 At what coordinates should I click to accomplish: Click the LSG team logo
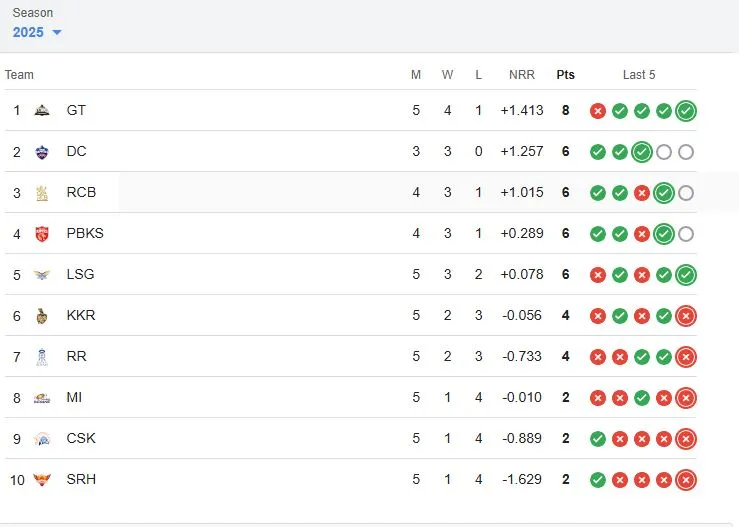42,274
